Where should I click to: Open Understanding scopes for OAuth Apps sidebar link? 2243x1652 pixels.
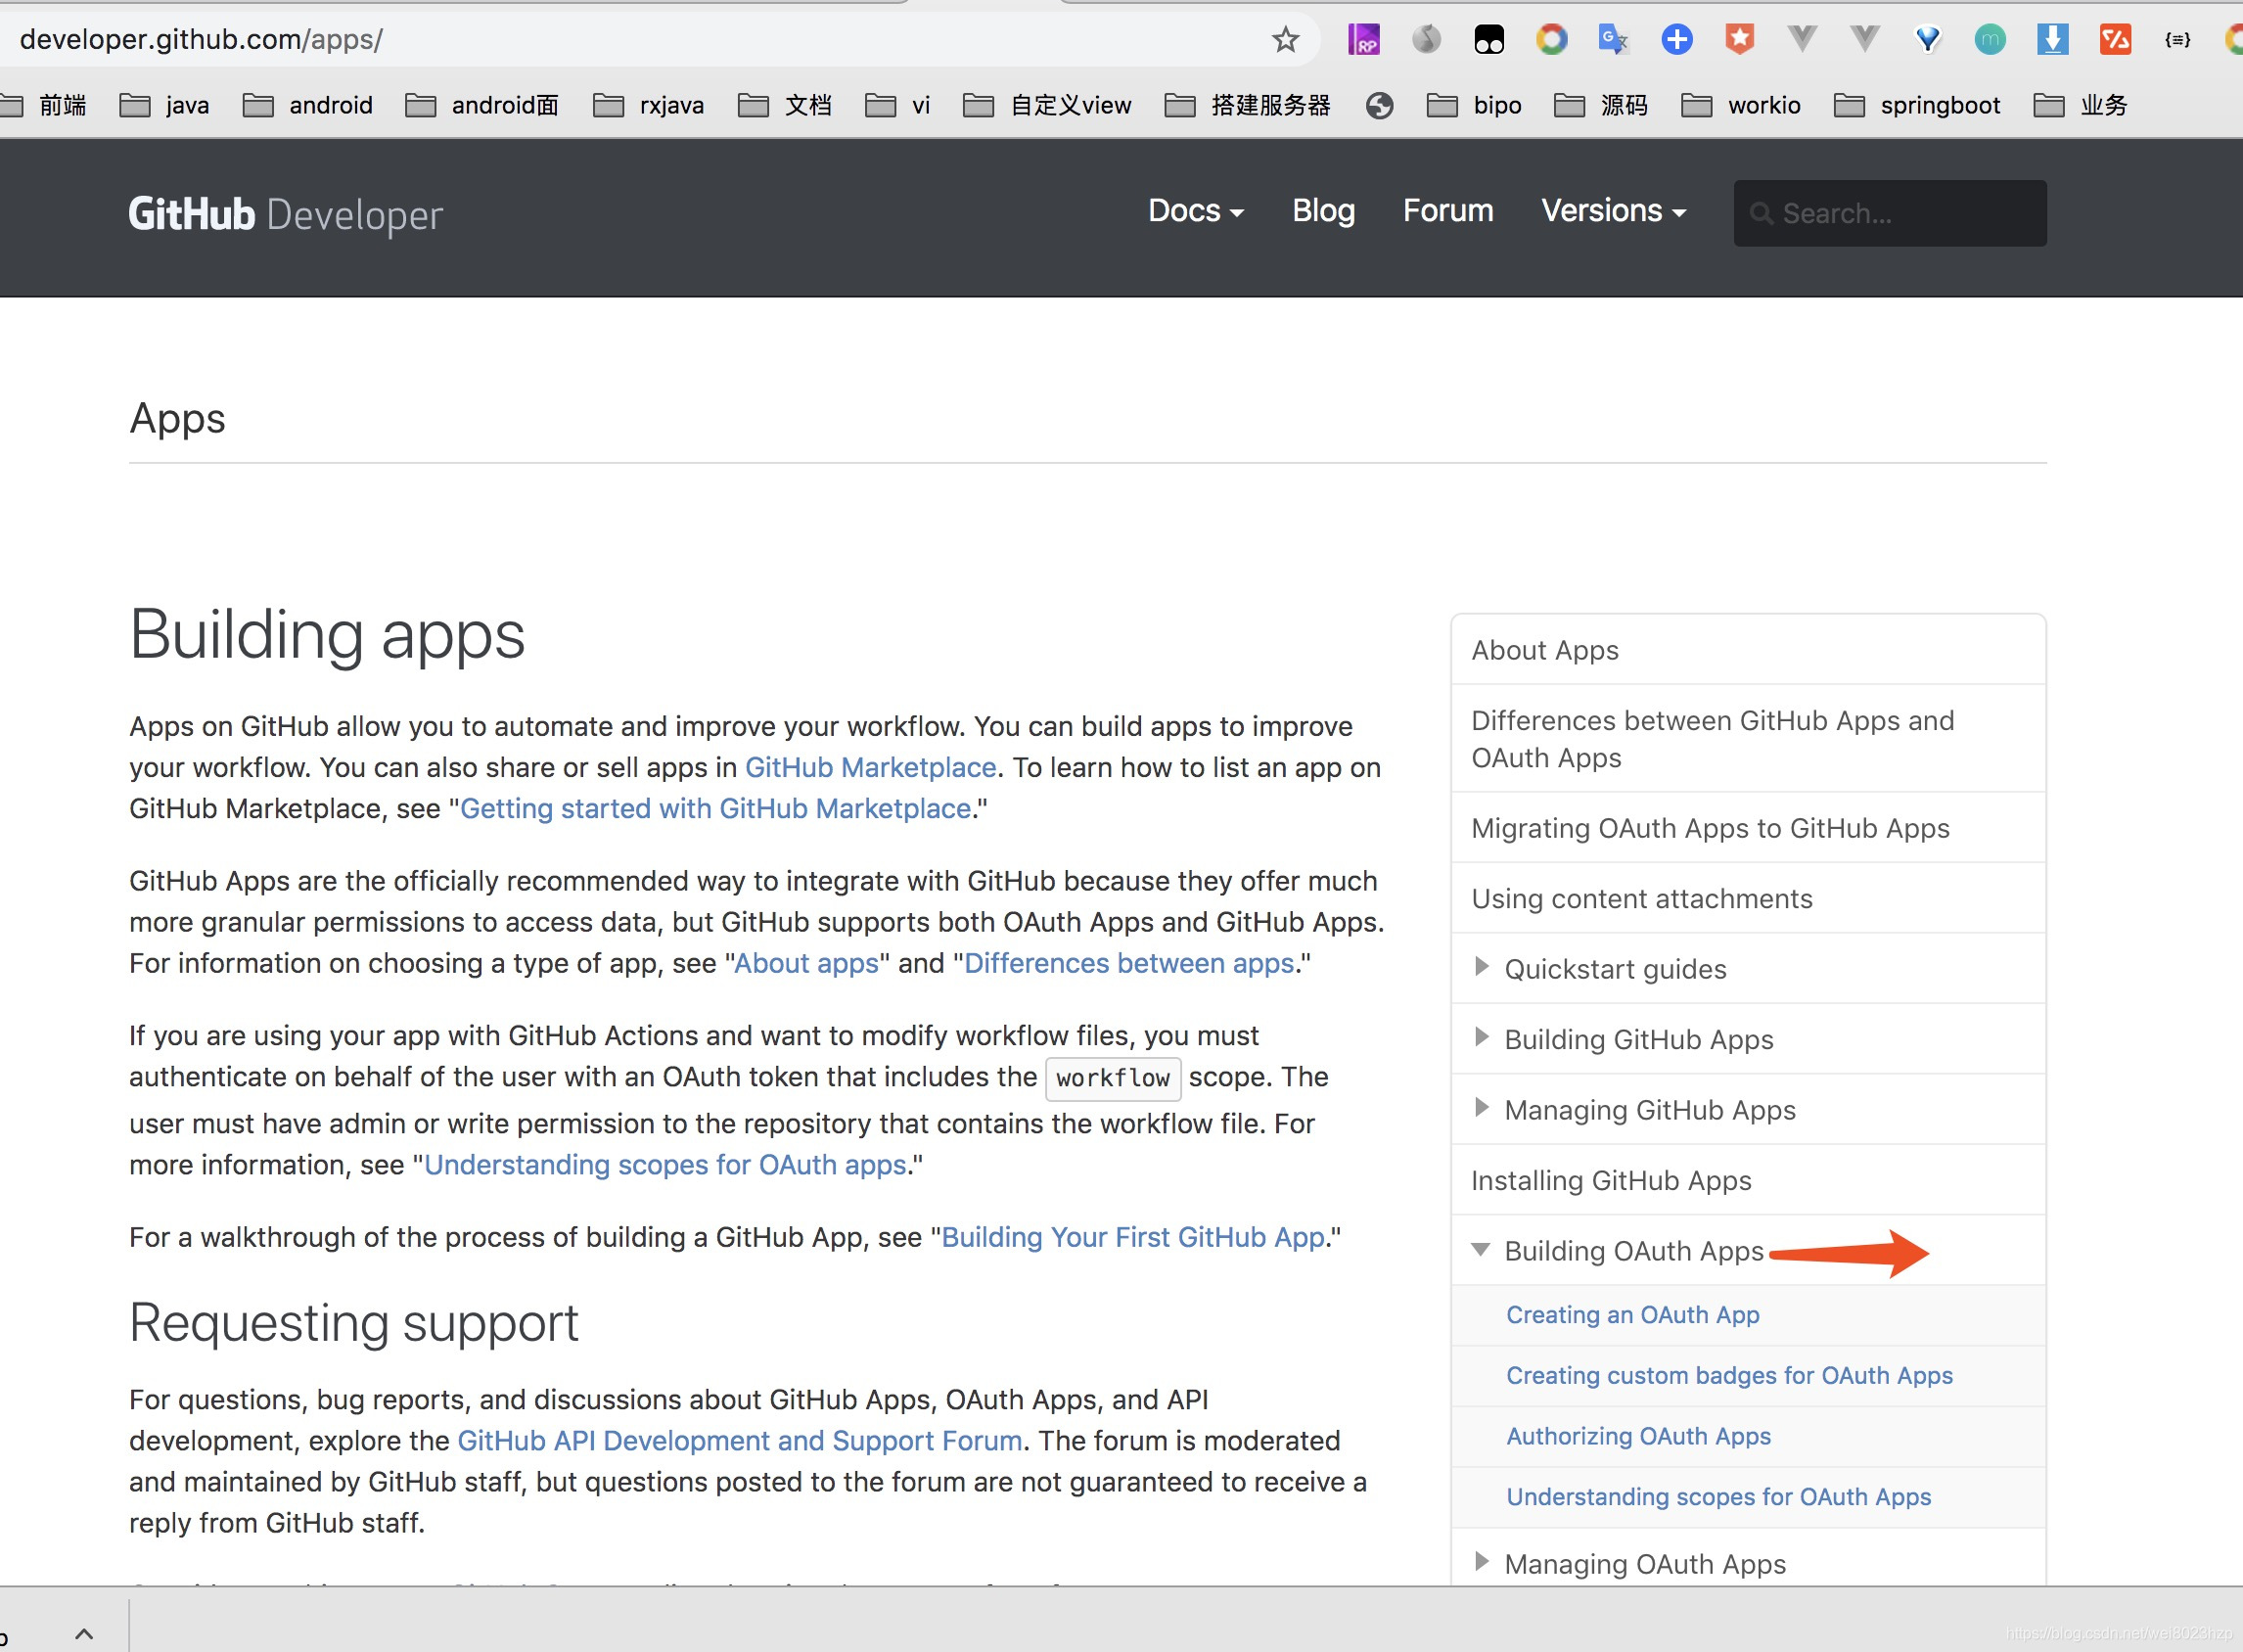click(x=1718, y=1497)
